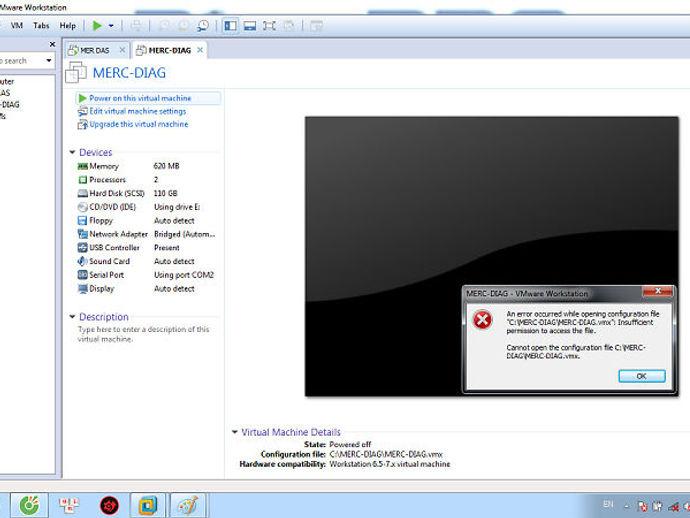Collapse the Description section
The width and height of the screenshot is (690, 518).
(x=73, y=316)
